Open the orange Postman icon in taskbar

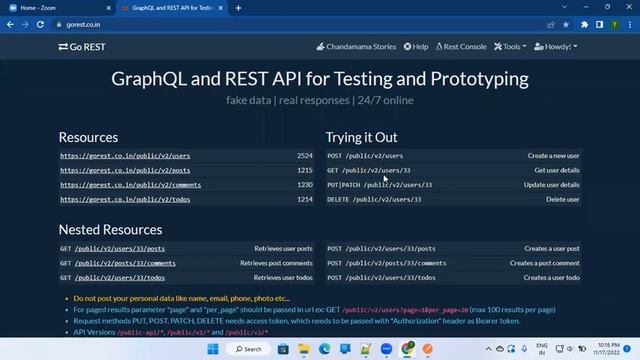tap(427, 349)
